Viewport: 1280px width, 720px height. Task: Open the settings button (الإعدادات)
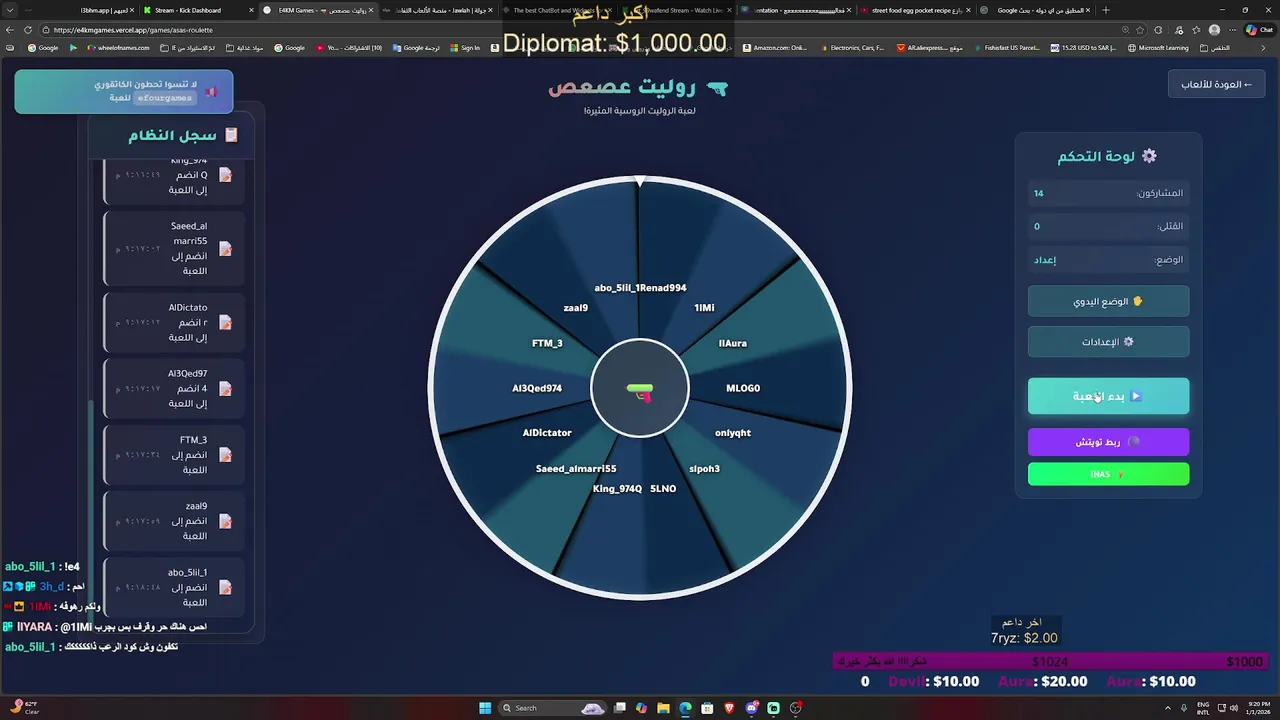coord(1108,341)
